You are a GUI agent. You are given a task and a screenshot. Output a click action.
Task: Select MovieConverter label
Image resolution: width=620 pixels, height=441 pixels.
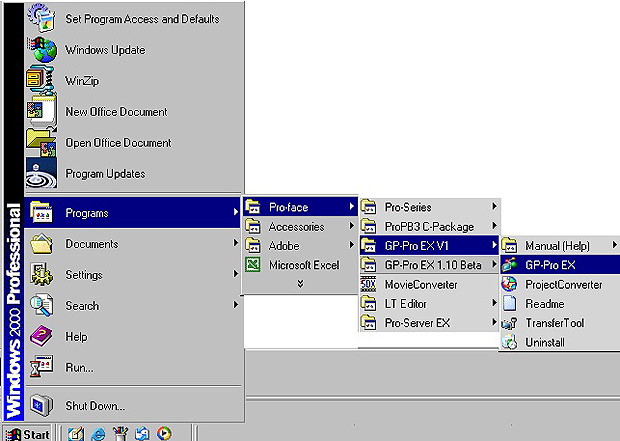421,284
